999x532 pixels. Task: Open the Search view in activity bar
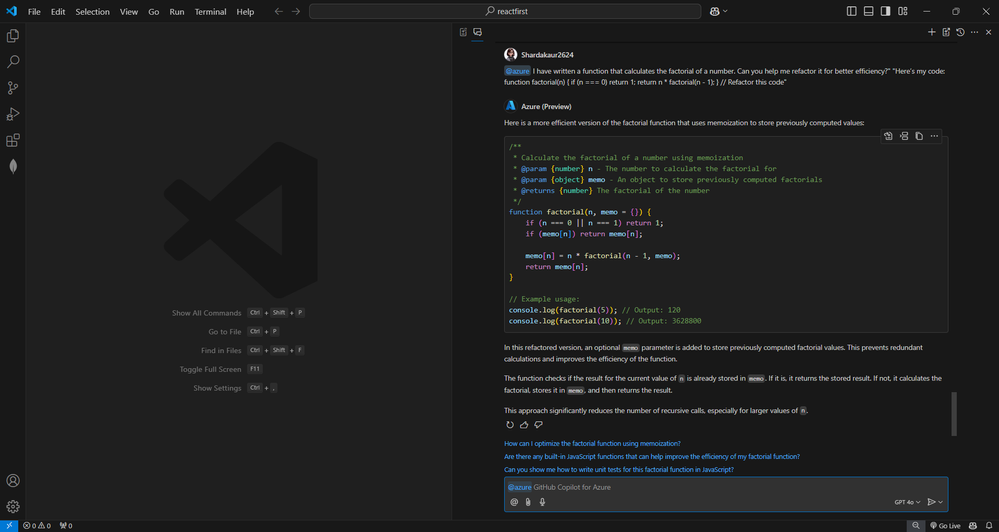click(x=13, y=62)
